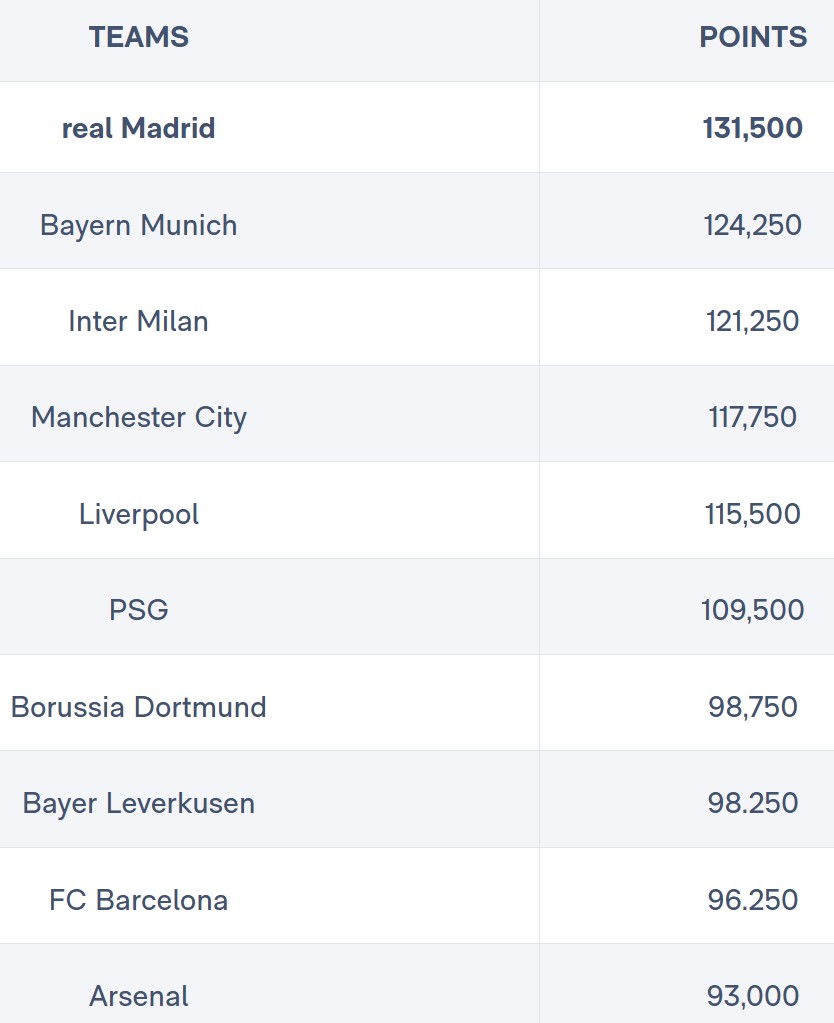
Task: Click the 109,500 points cell
Action: pyautogui.click(x=753, y=610)
